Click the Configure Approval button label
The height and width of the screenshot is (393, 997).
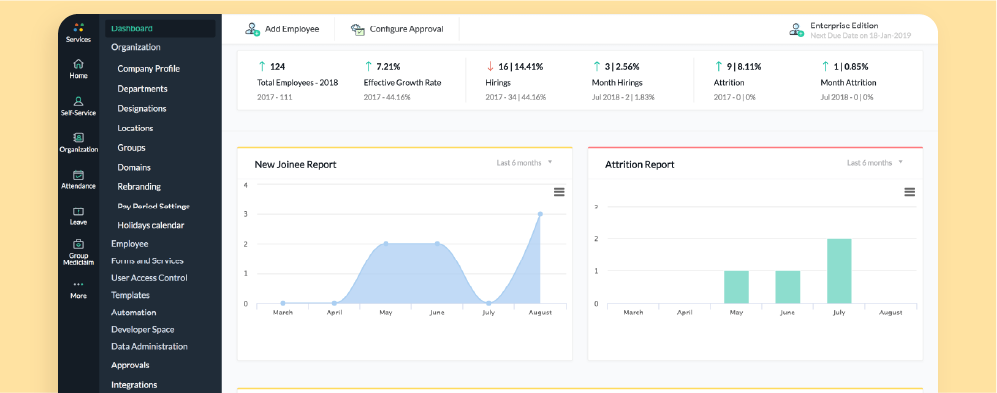pos(406,29)
